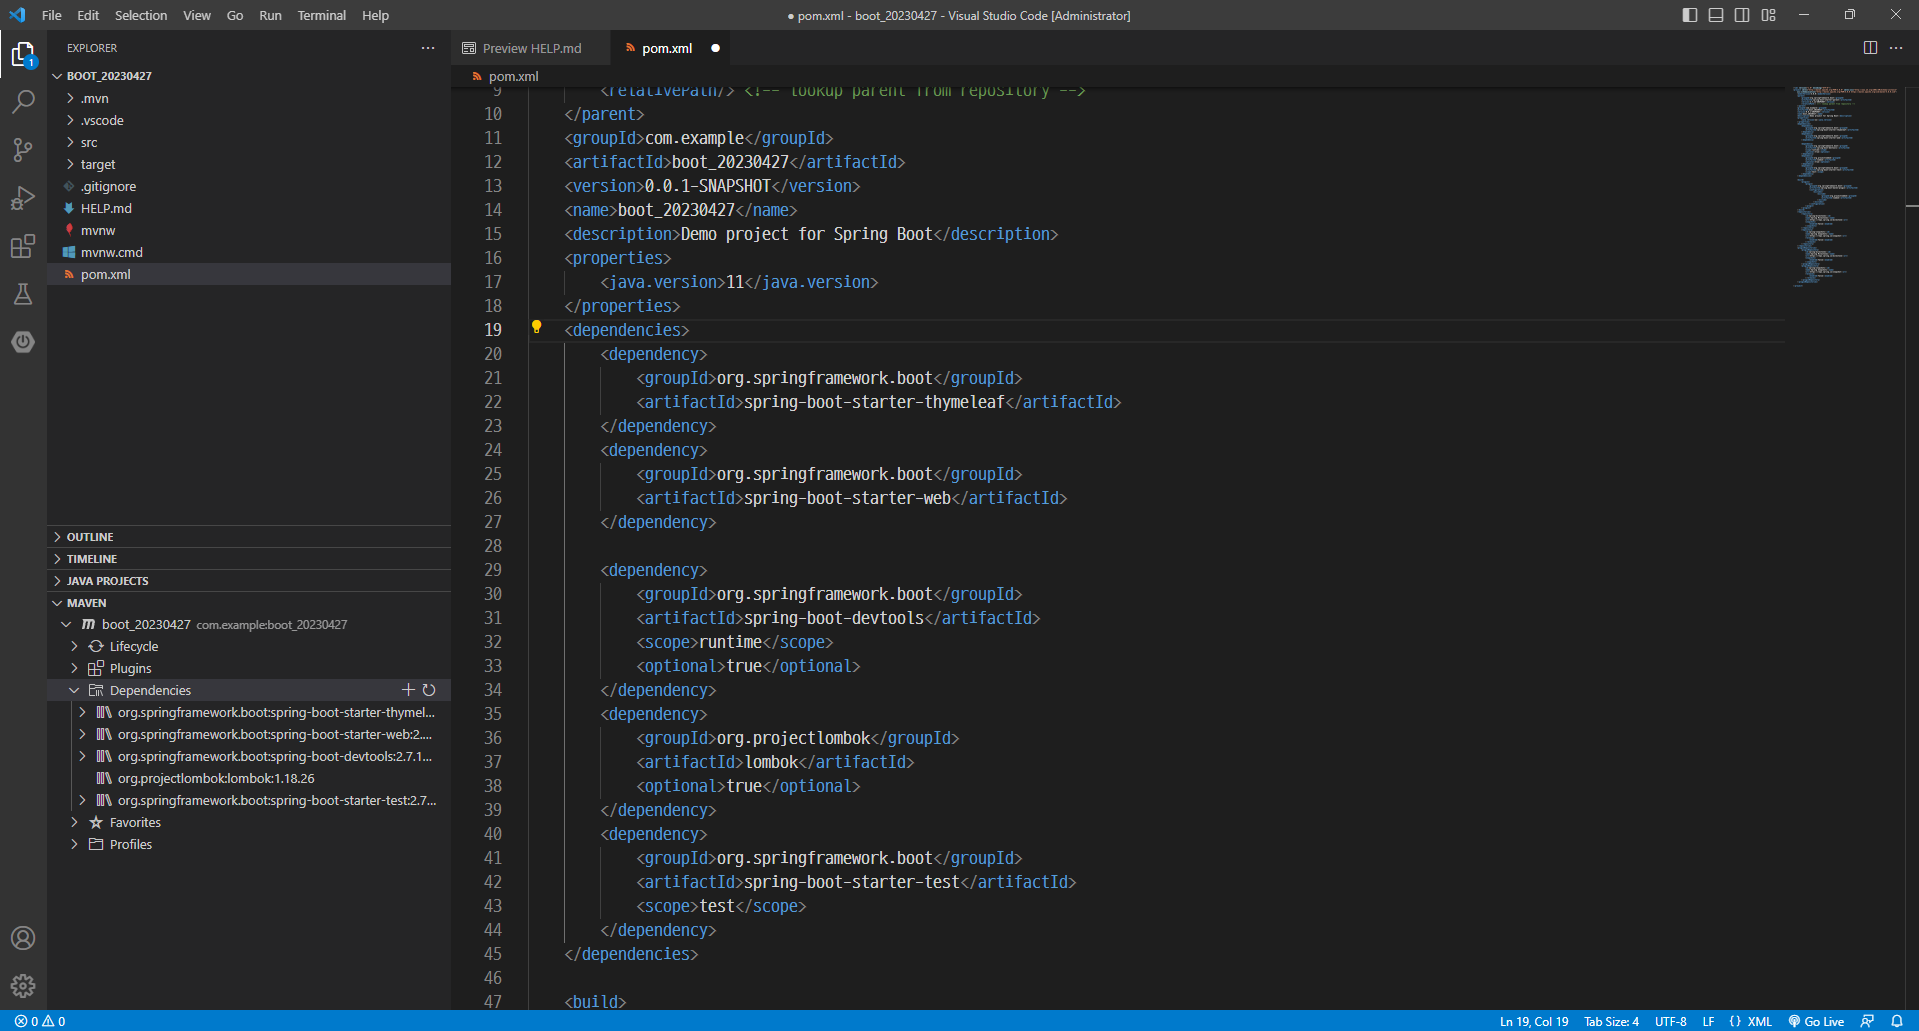Click the lightbulb code action on line 19

coord(536,327)
